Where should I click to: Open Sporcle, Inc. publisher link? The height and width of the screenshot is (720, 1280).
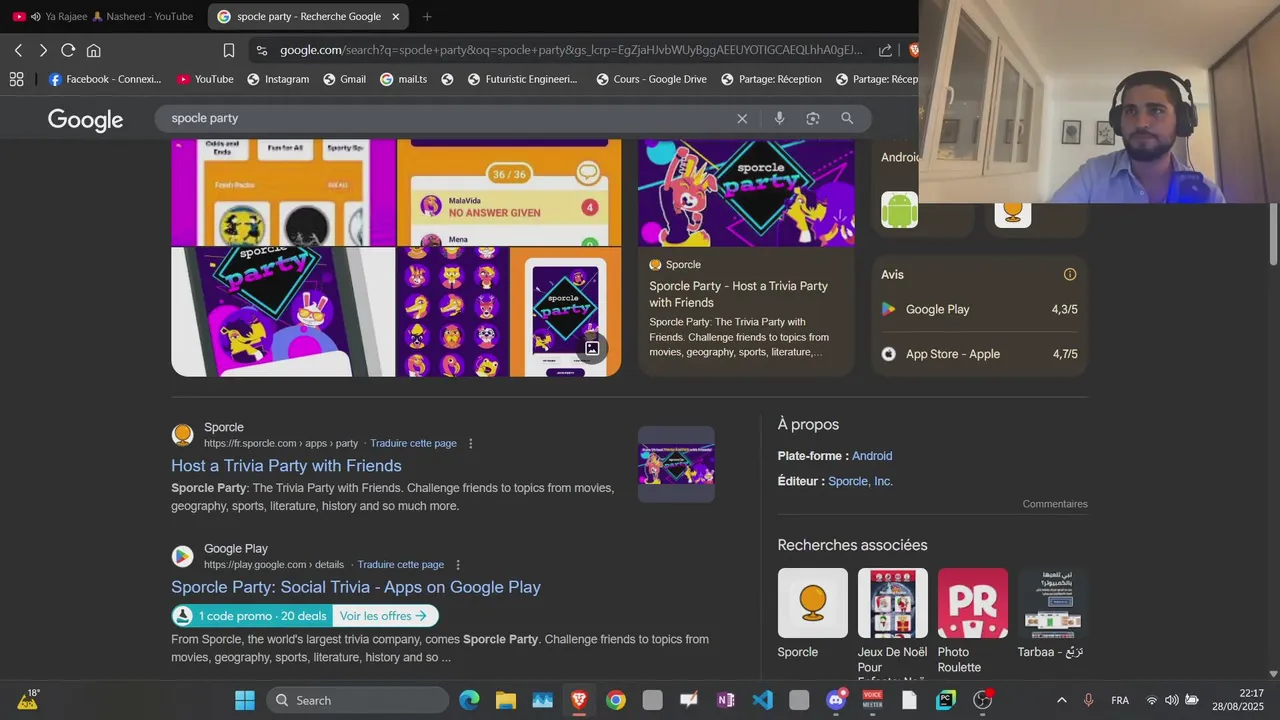point(860,481)
